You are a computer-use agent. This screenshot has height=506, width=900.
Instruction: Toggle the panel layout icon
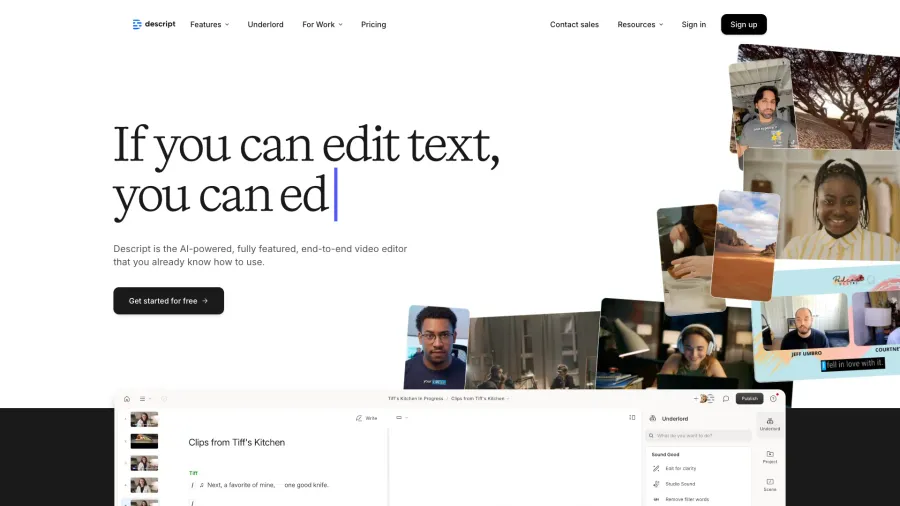pos(632,418)
